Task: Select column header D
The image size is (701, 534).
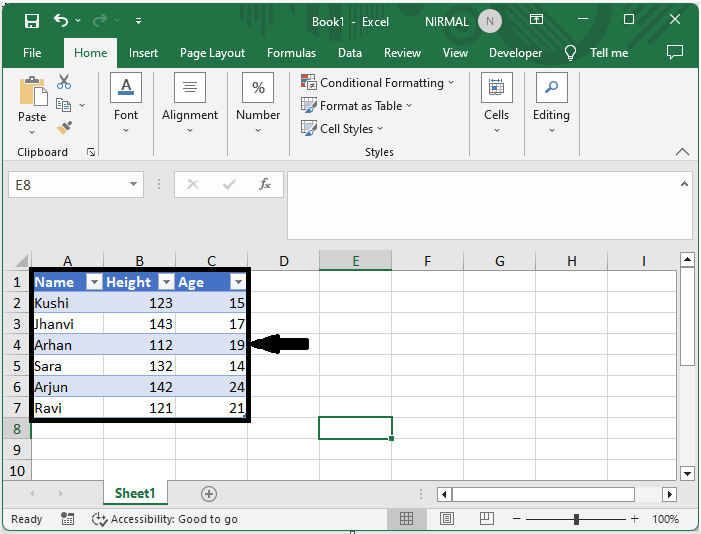Action: (283, 261)
